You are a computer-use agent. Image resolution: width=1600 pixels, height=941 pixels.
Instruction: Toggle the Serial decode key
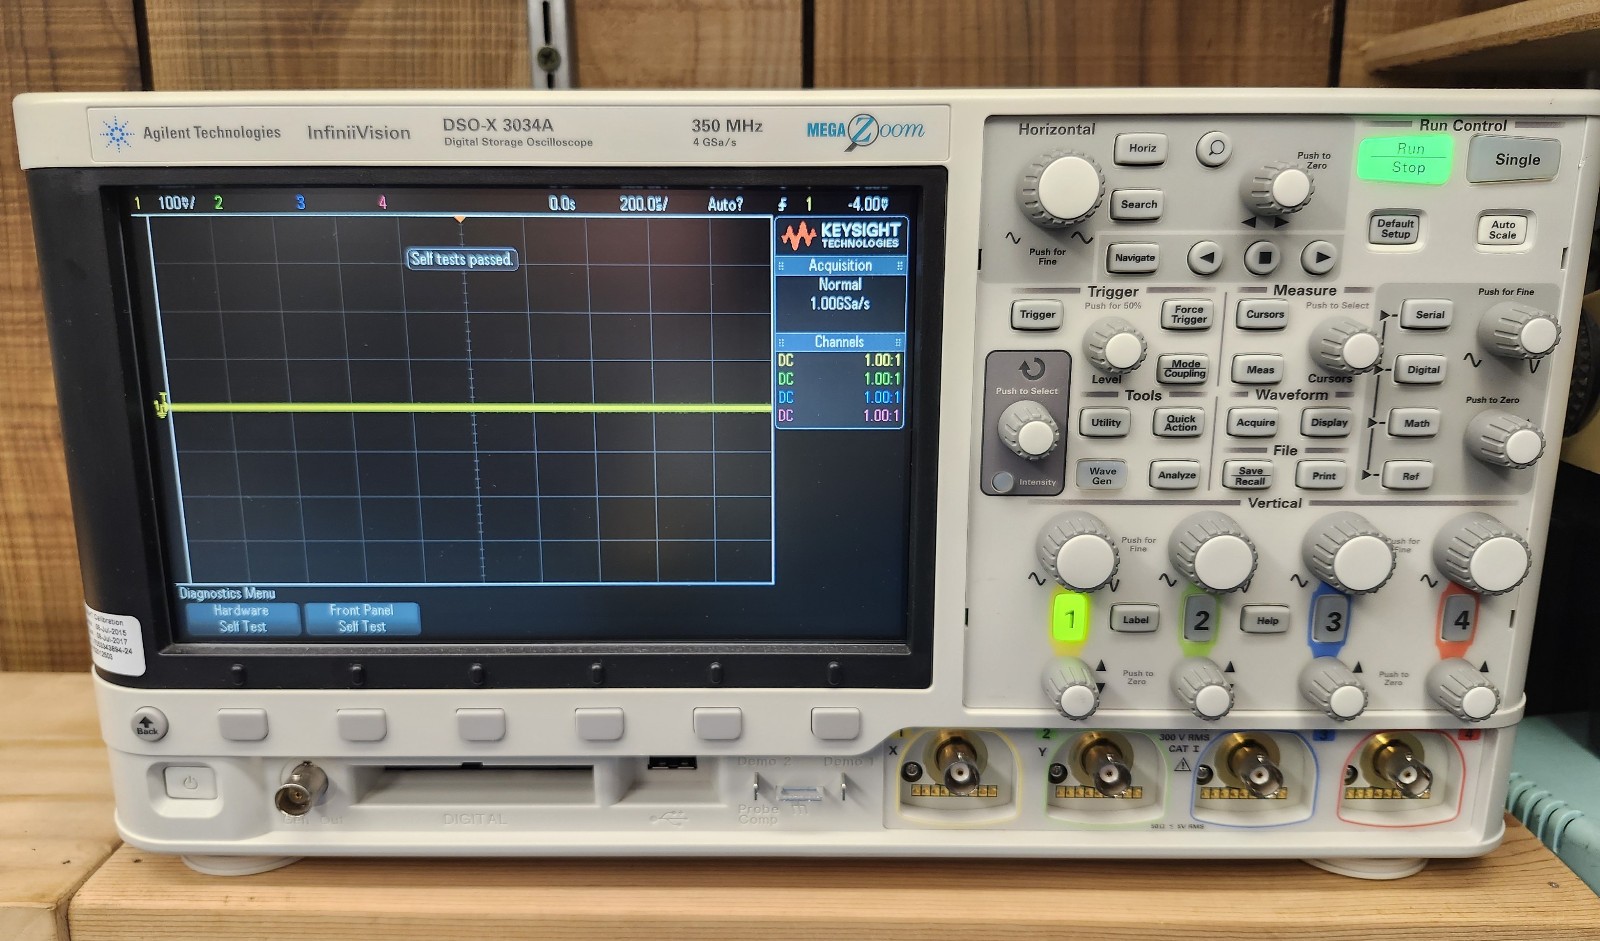(1429, 315)
